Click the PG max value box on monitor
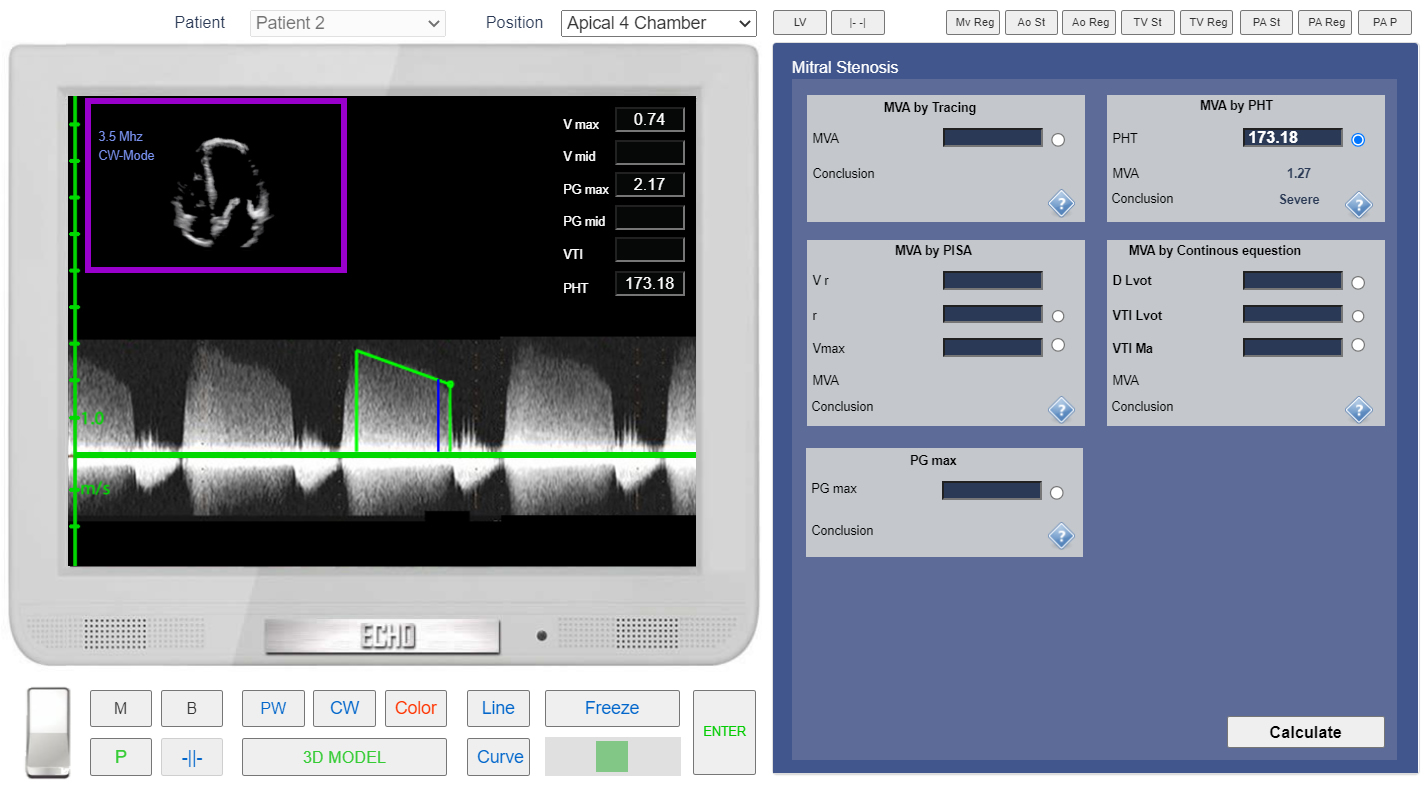1428x790 pixels. (650, 185)
